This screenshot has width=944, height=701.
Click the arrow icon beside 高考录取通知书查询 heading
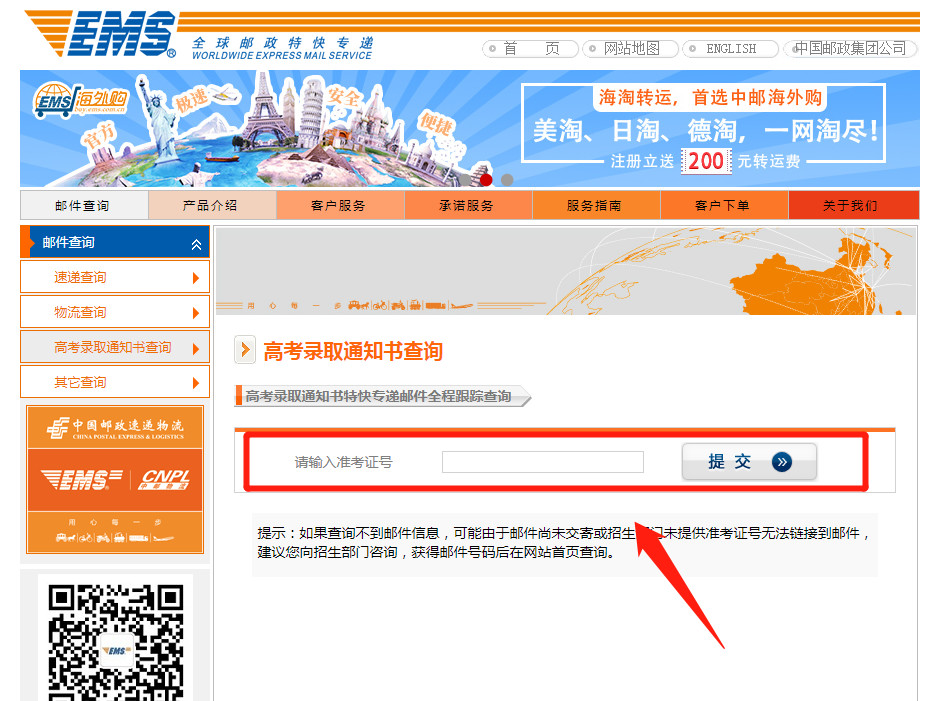[245, 350]
